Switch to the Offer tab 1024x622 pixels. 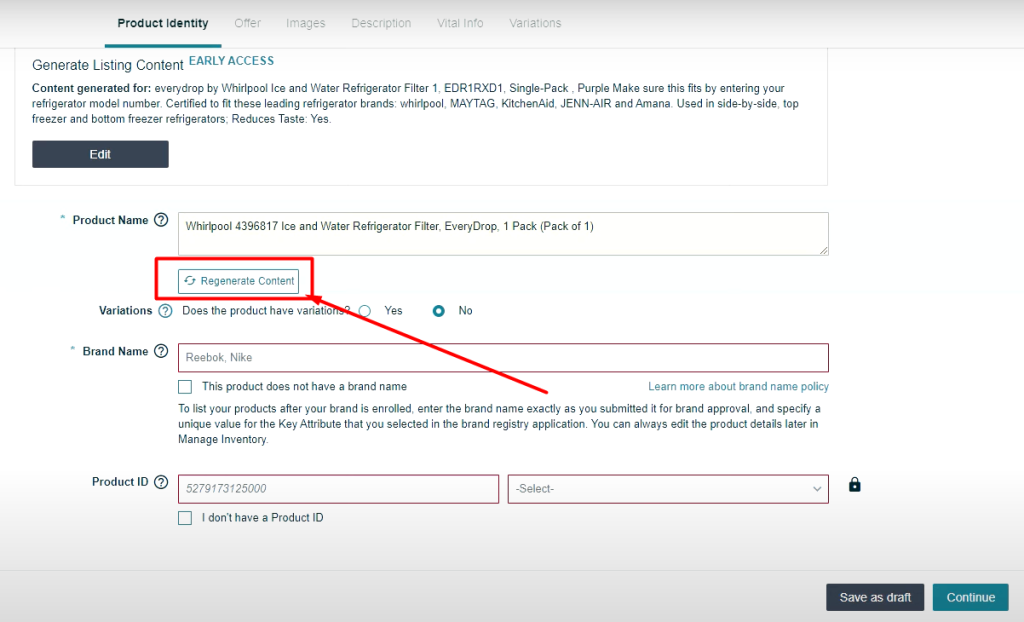247,23
